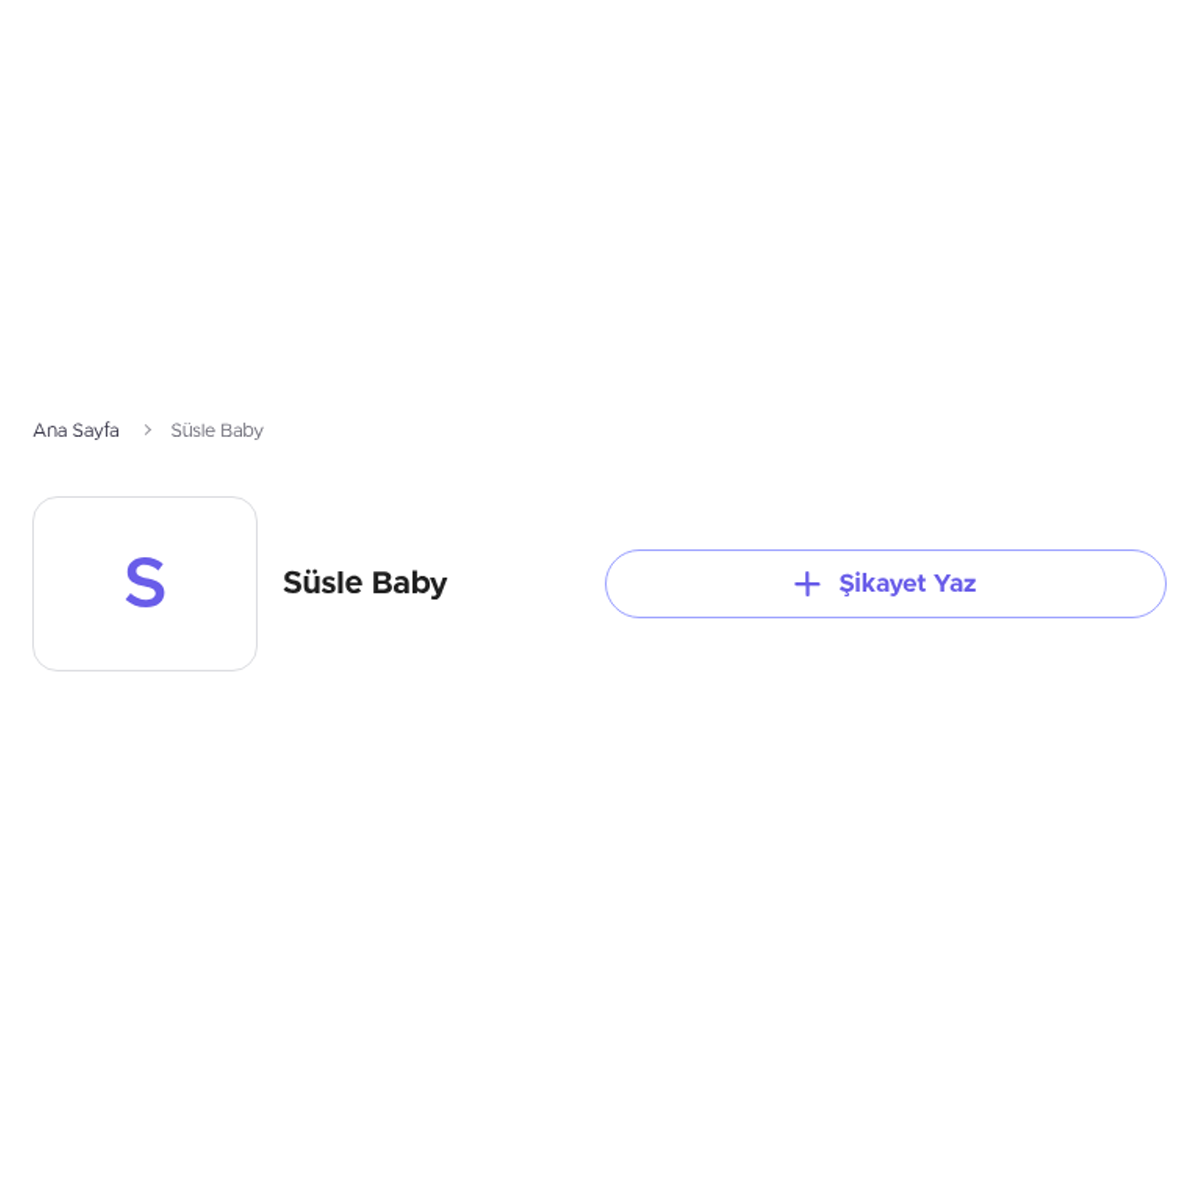
Task: Tap the add-complaint plus symbol
Action: 807,584
